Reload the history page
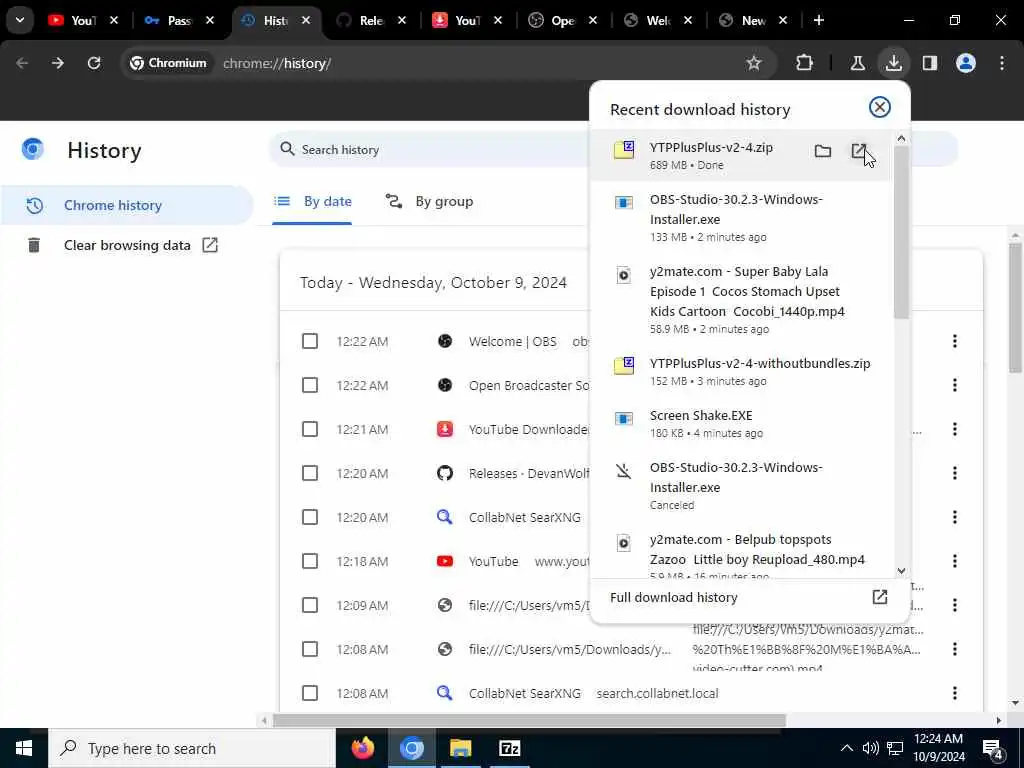The width and height of the screenshot is (1024, 768). 94,63
